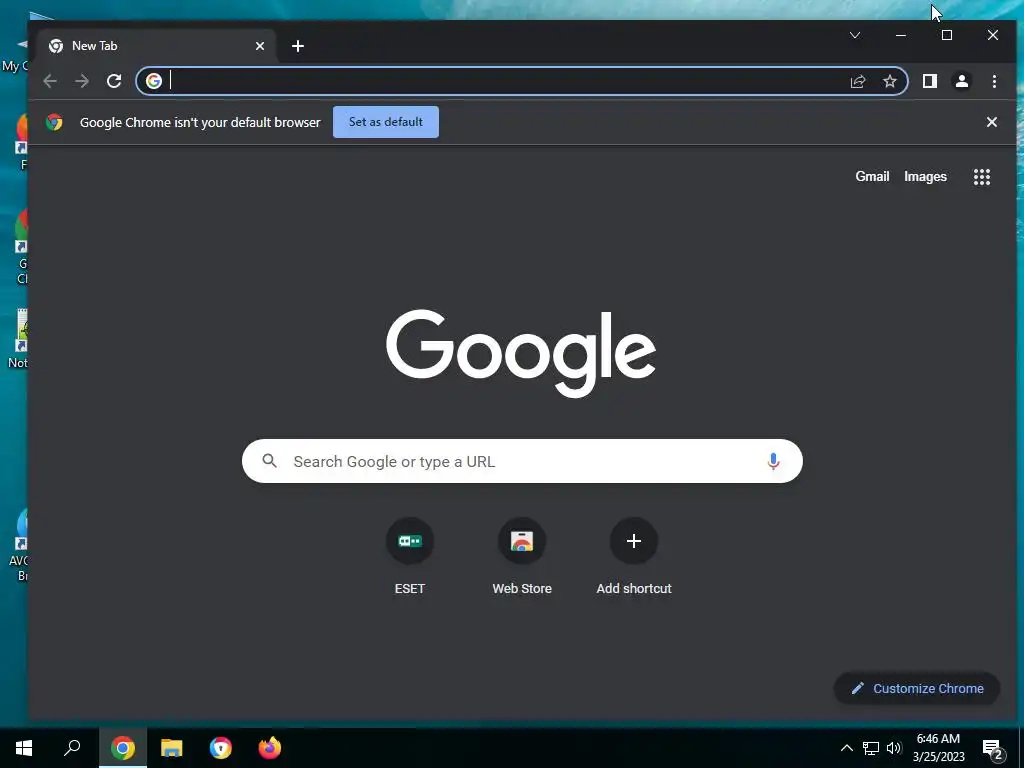Reload the page with refresh icon
This screenshot has width=1024, height=768.
click(x=114, y=81)
